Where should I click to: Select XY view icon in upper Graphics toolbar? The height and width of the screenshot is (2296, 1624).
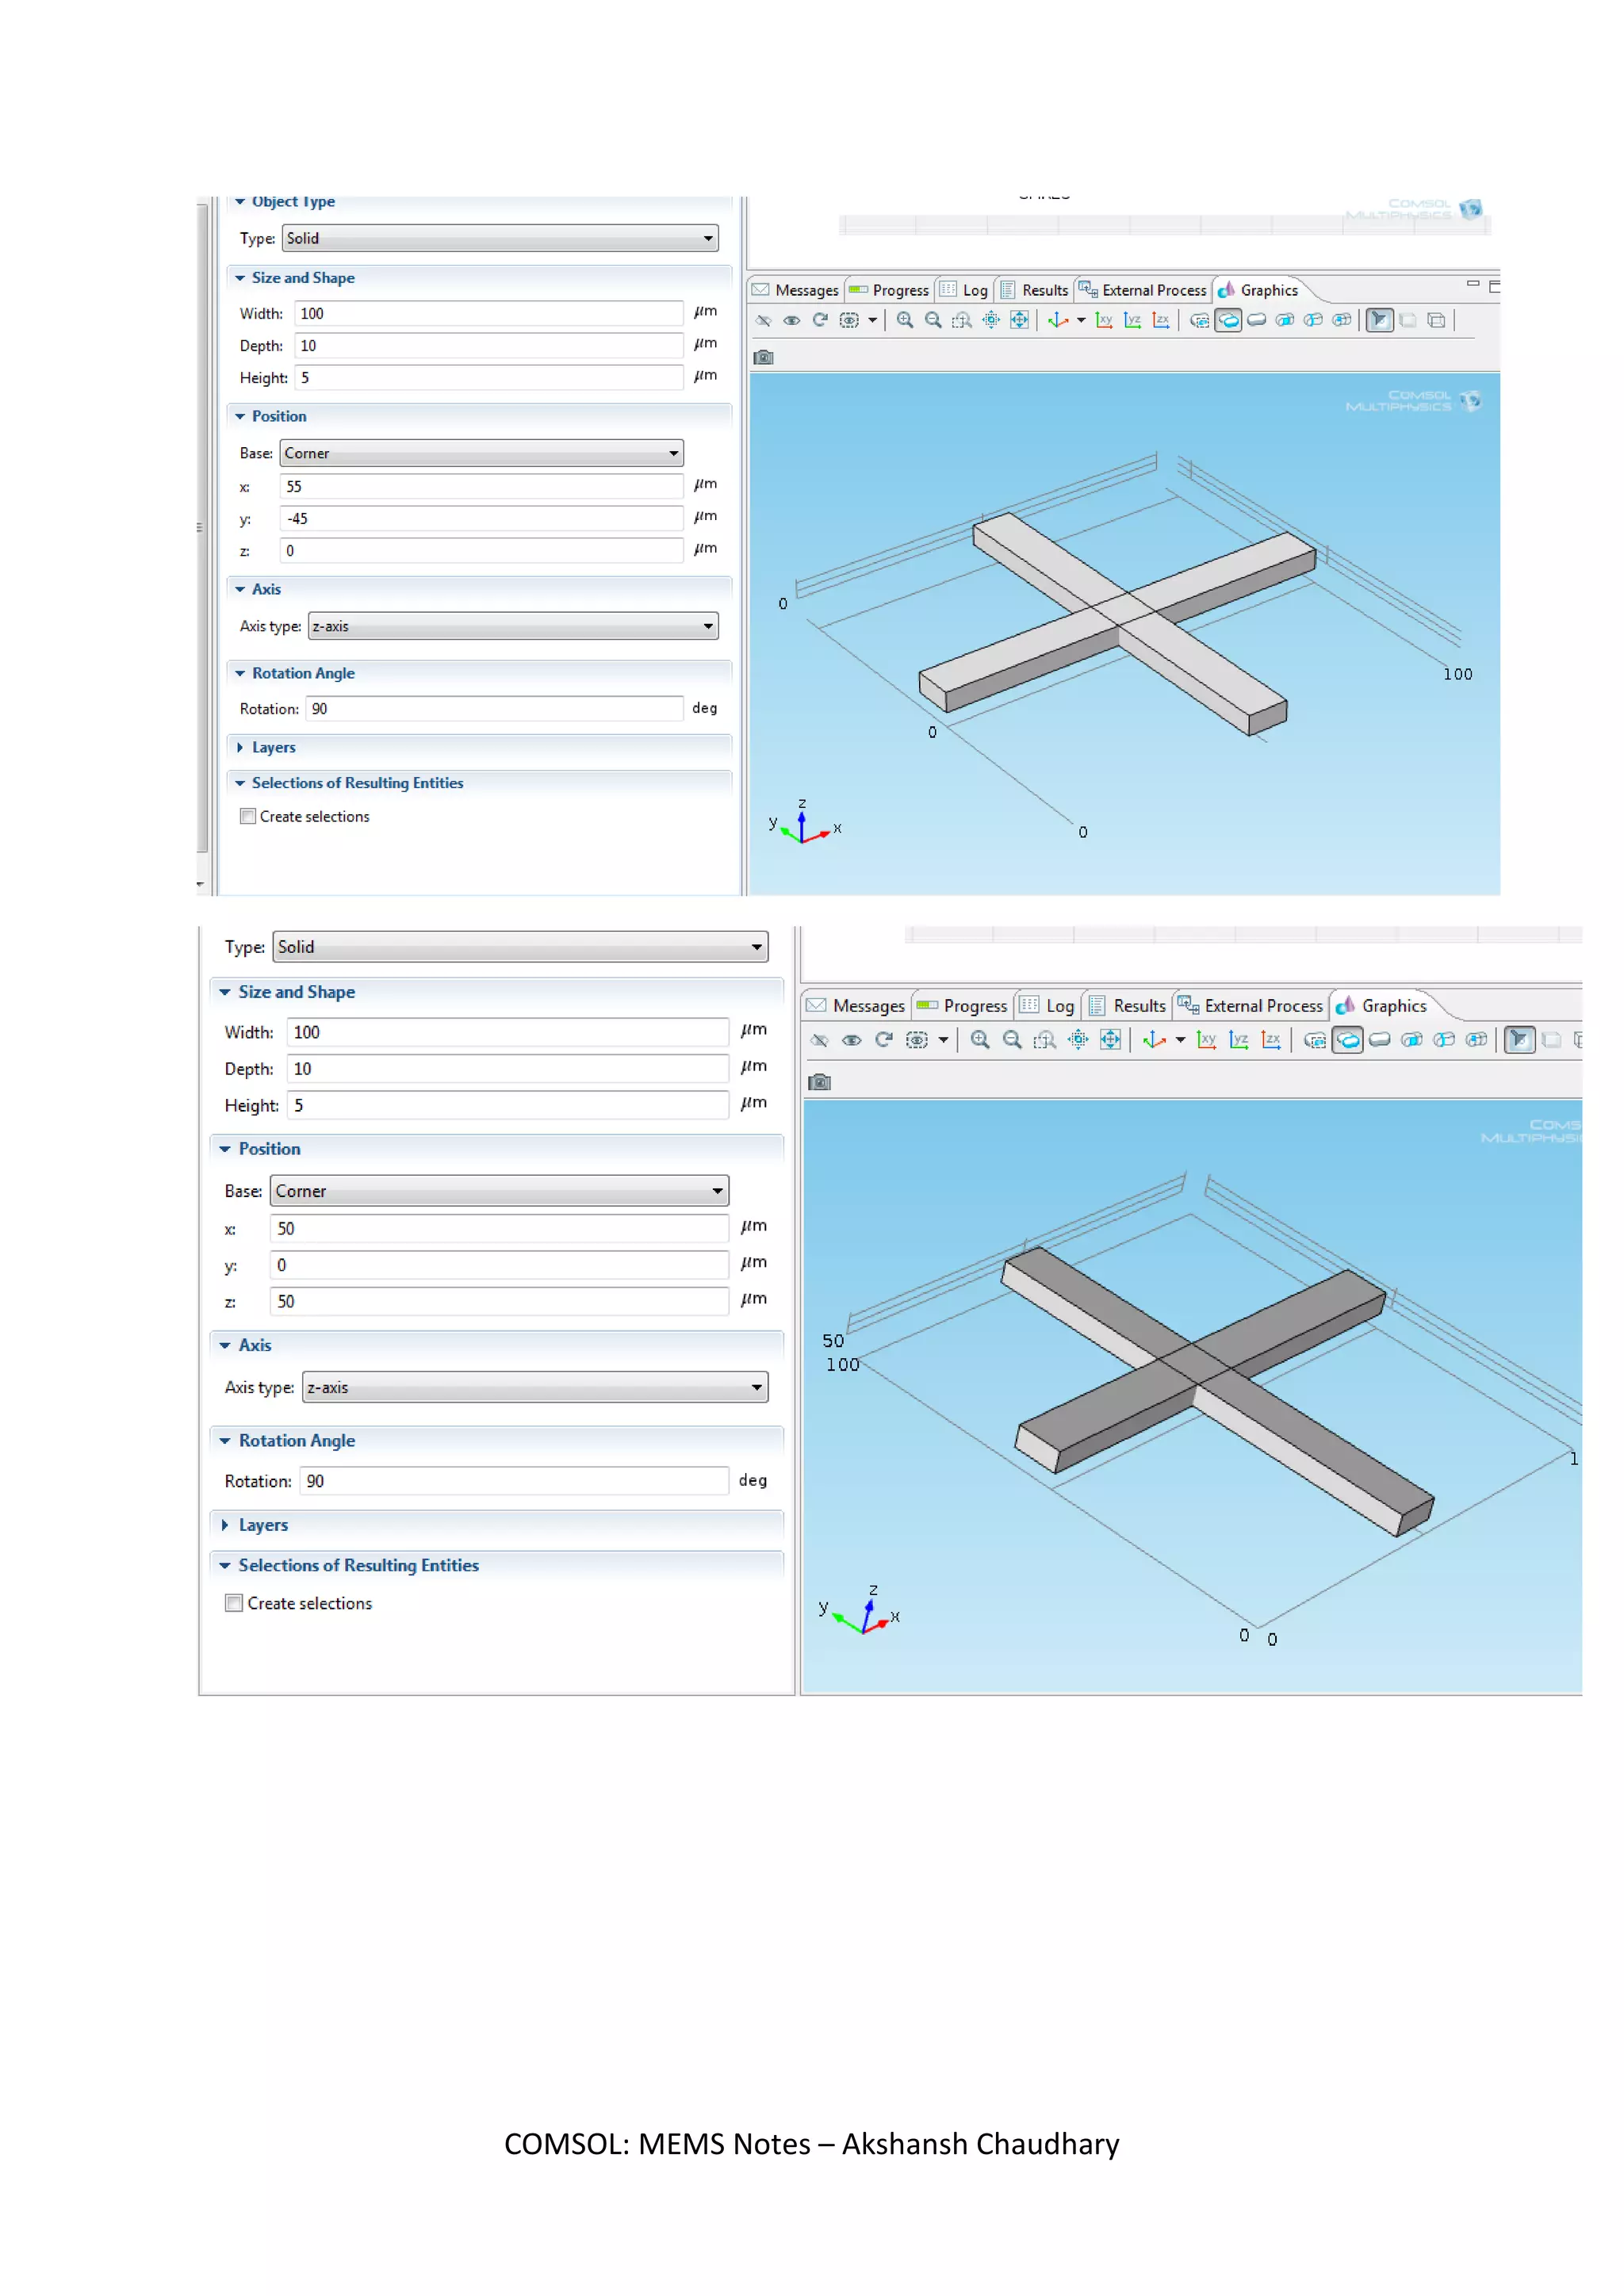1104,320
